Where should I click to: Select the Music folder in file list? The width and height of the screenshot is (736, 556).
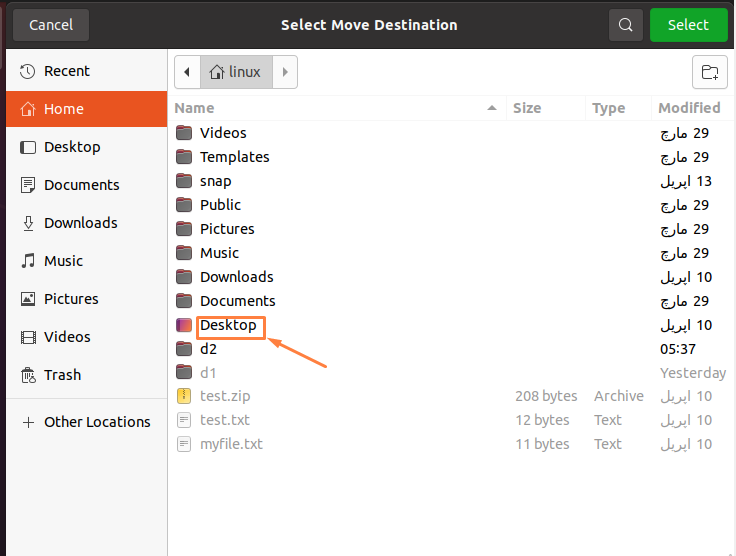[451, 253]
